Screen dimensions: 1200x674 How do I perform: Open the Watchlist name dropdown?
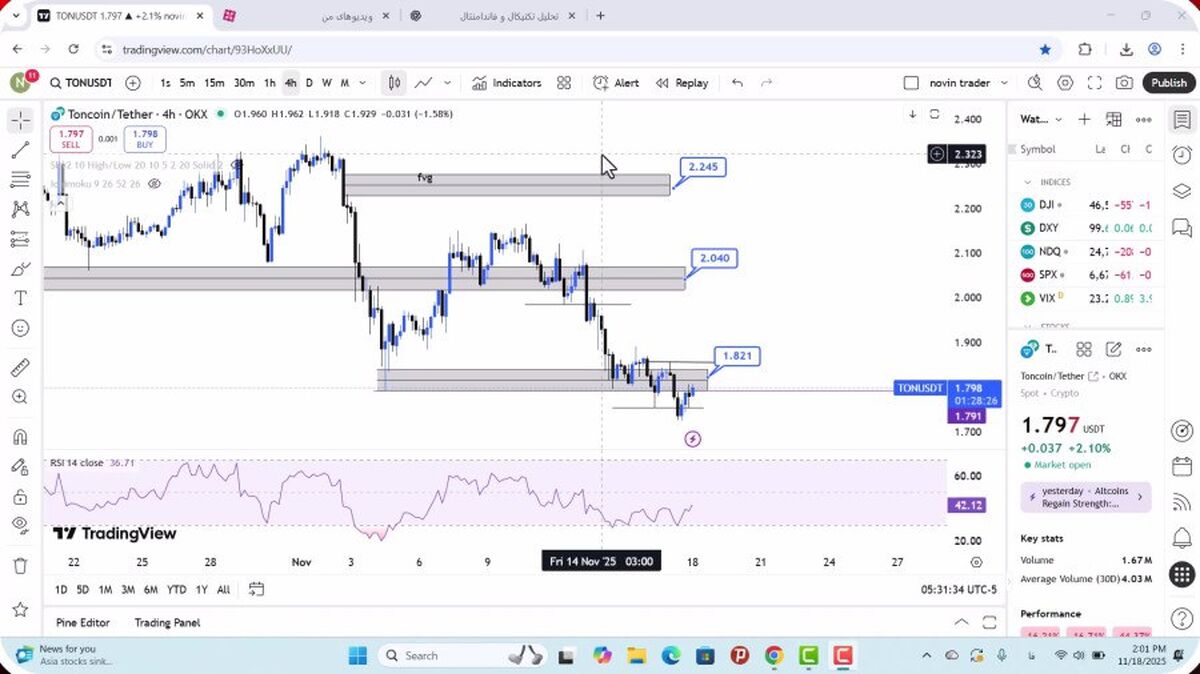pyautogui.click(x=1041, y=119)
